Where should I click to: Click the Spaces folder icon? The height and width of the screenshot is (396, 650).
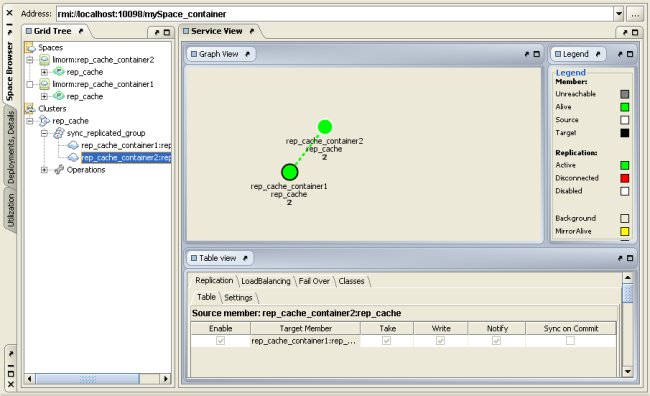tap(30, 48)
